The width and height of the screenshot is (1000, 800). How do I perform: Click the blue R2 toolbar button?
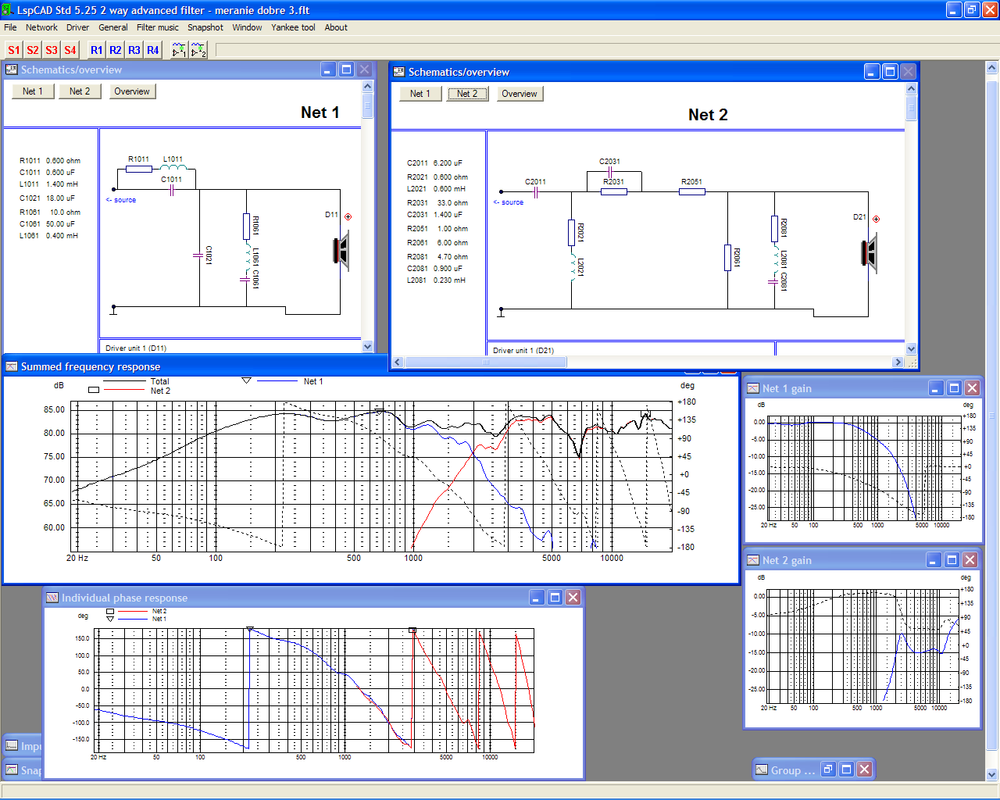115,50
